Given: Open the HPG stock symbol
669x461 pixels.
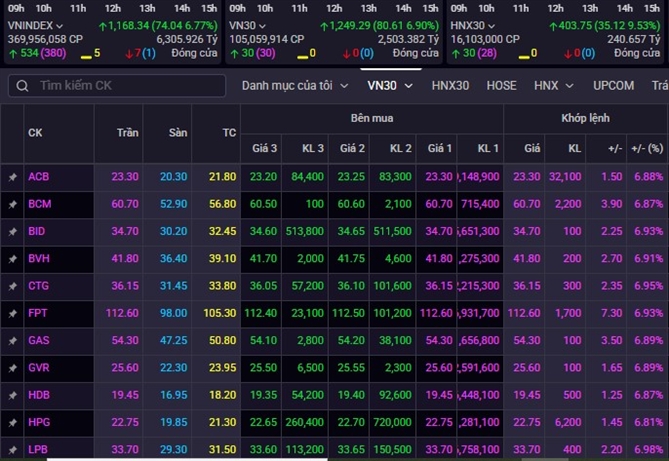Looking at the screenshot, I should click(x=39, y=423).
